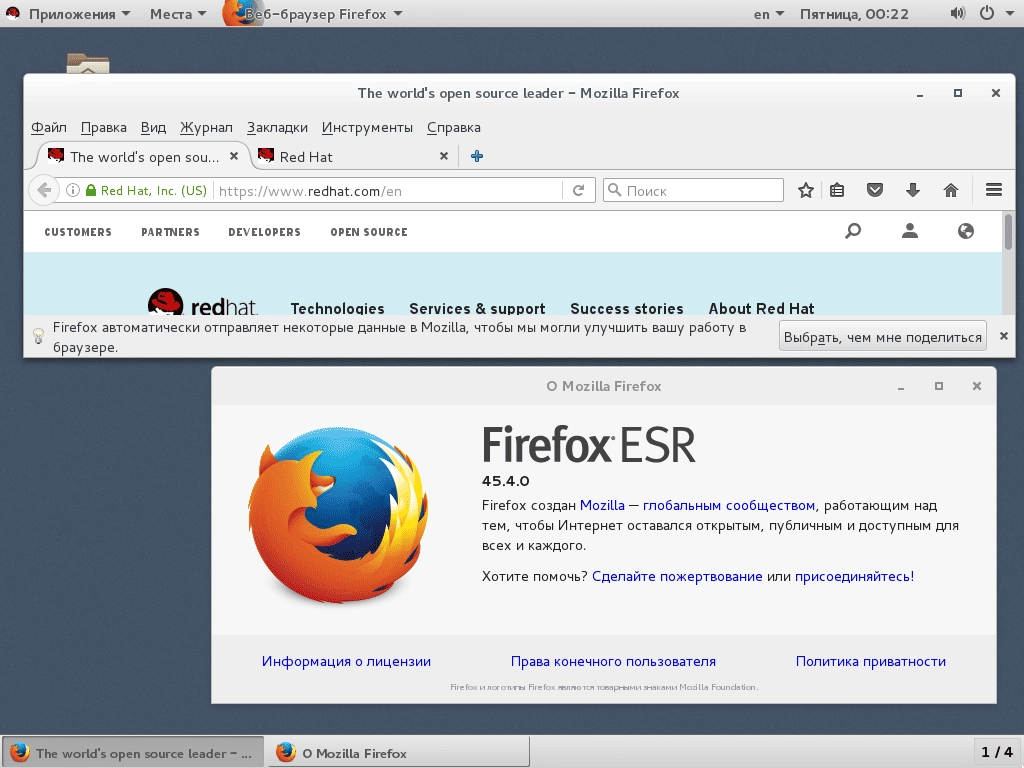
Task: Show bookmarks list icon
Action: pyautogui.click(x=837, y=190)
